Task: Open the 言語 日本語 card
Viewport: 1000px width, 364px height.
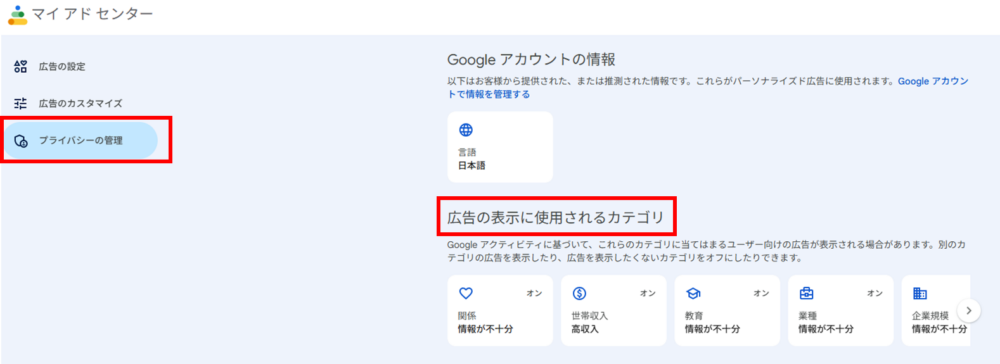Action: 500,147
